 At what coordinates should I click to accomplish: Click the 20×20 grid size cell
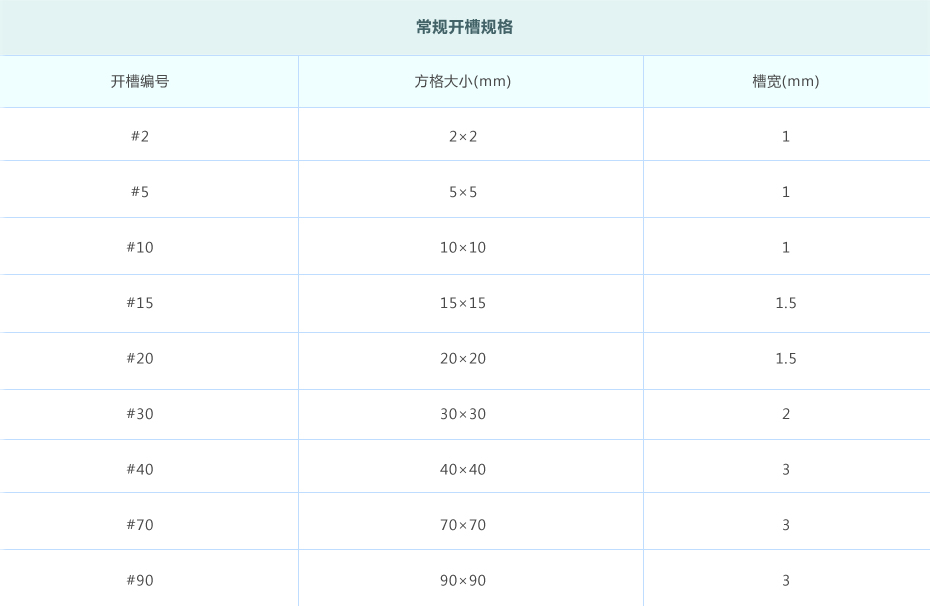tap(463, 358)
